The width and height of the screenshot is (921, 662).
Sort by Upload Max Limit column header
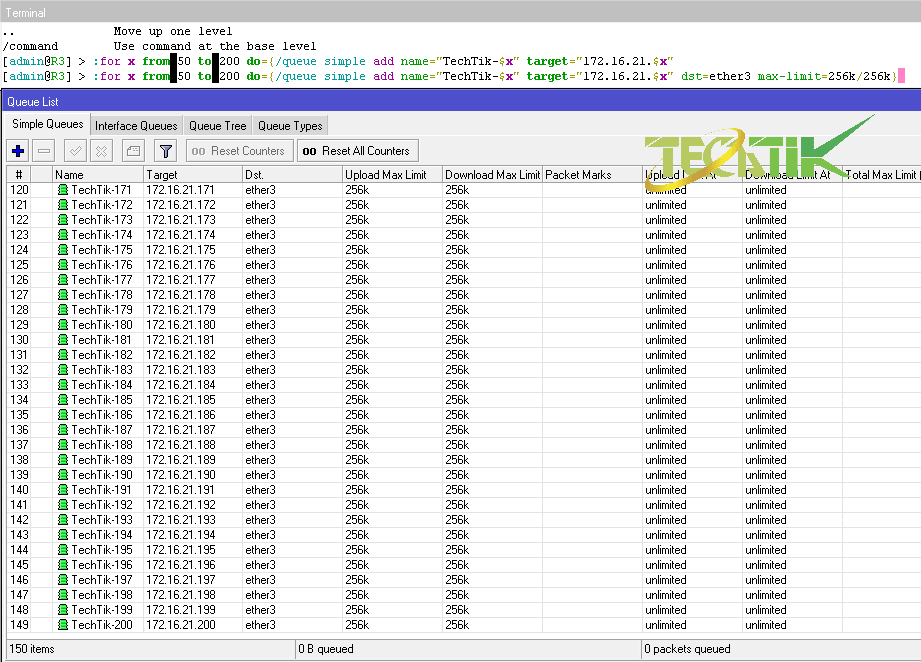392,174
